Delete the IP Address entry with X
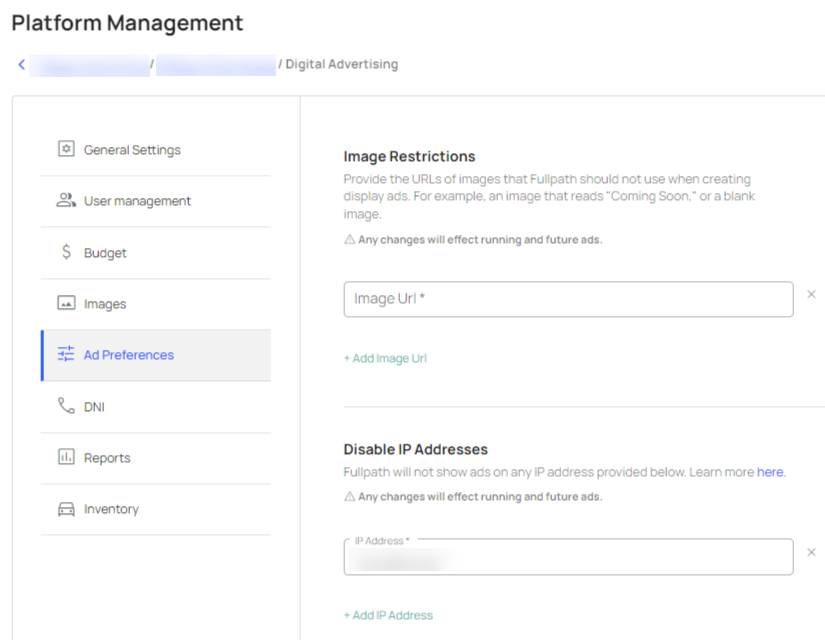 coord(811,552)
